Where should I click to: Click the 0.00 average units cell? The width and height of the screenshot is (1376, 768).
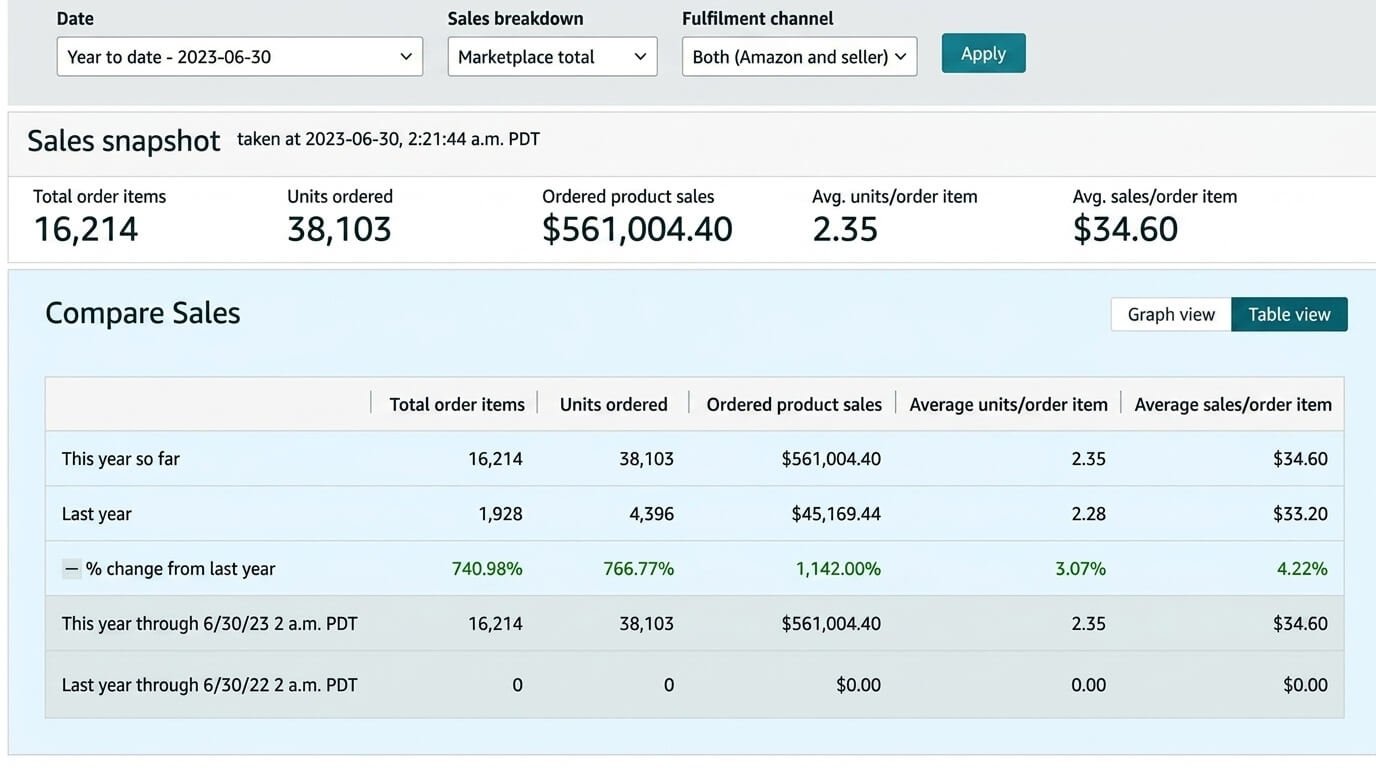click(x=1088, y=685)
